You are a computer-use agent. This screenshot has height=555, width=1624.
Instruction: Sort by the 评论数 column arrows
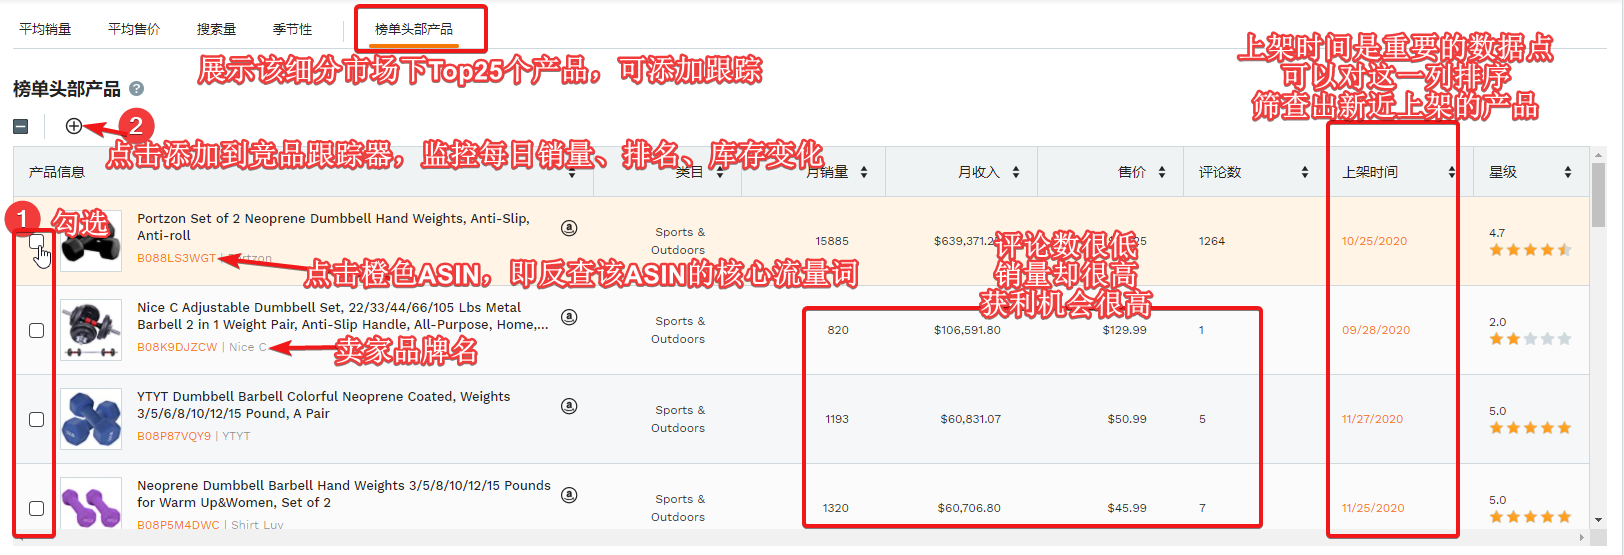point(1304,172)
